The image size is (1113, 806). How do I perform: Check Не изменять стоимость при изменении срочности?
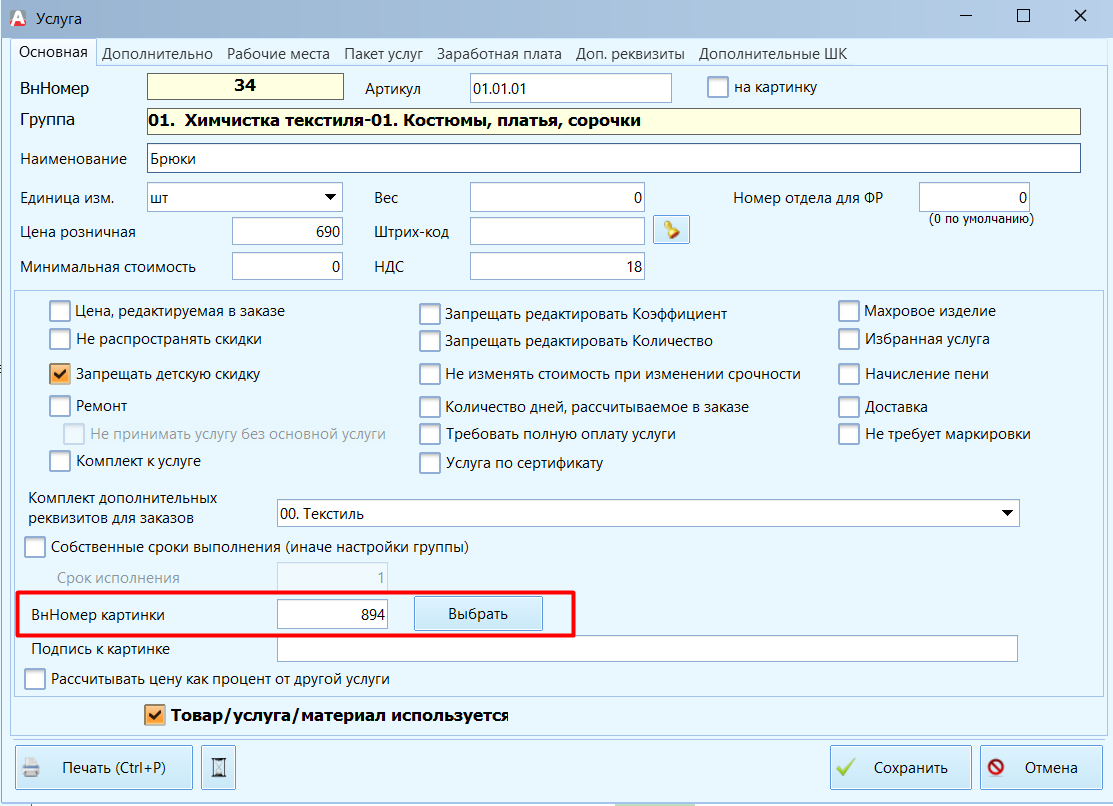tap(429, 374)
